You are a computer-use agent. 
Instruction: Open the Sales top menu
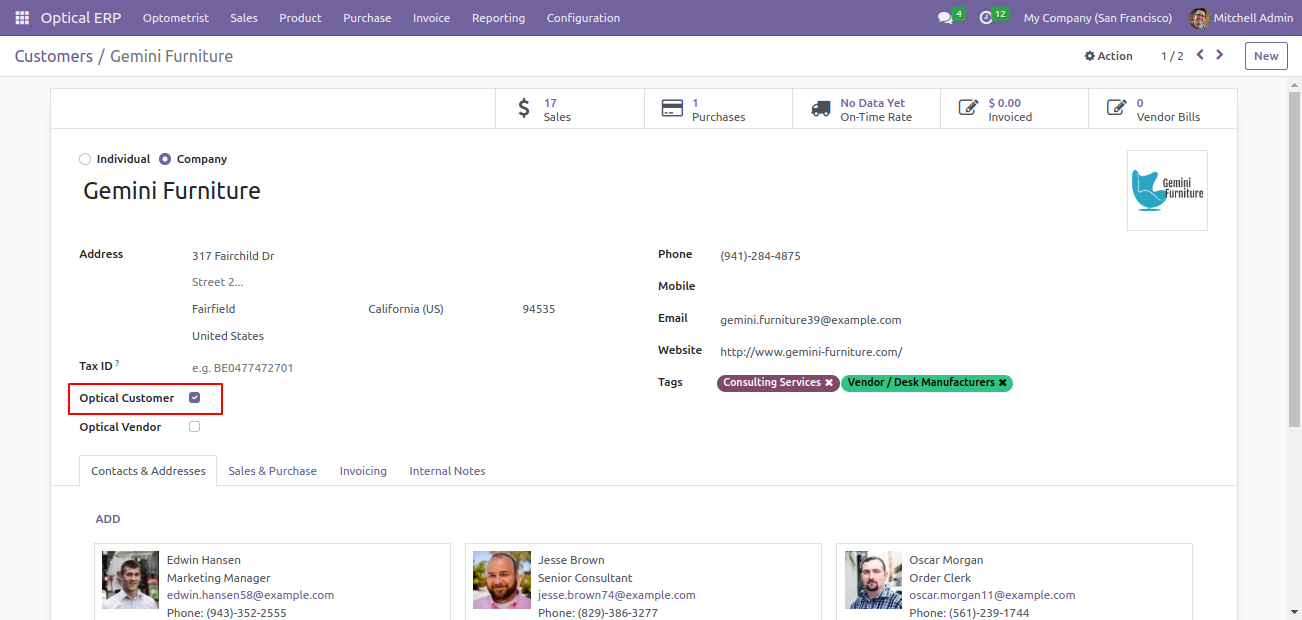tap(244, 18)
